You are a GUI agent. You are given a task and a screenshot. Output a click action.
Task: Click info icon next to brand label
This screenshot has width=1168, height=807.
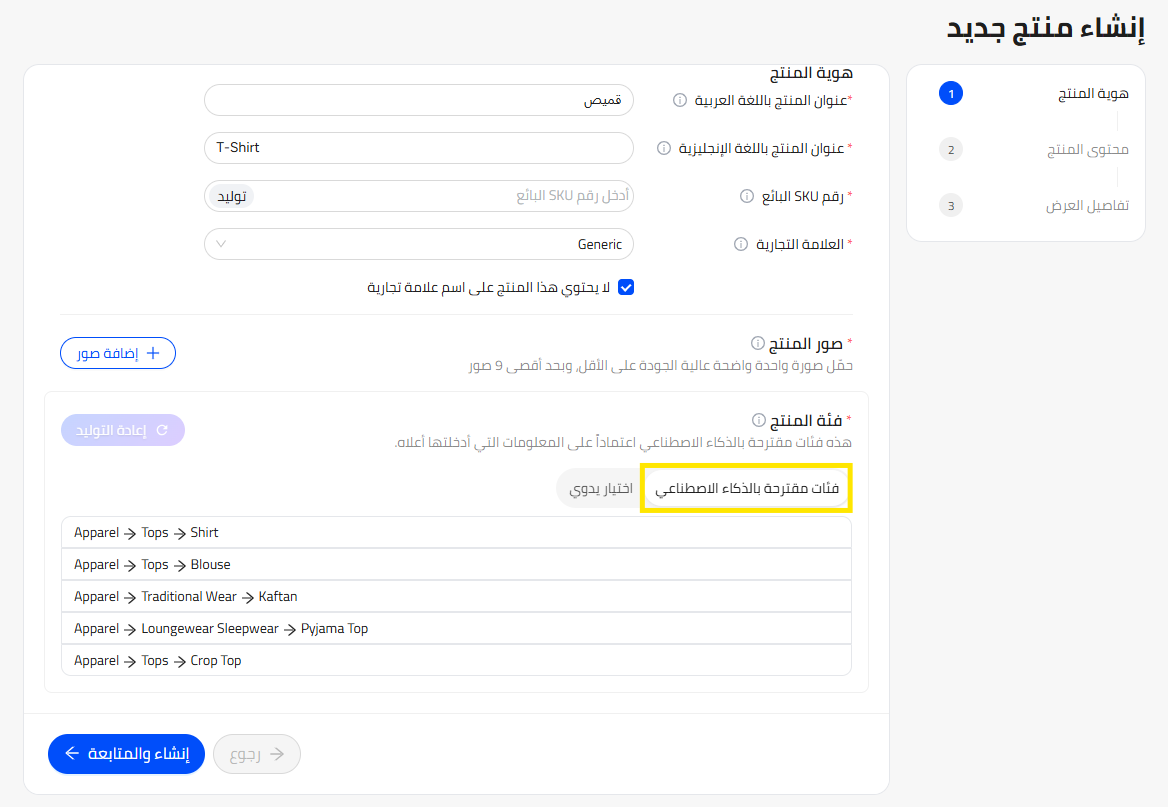(x=741, y=244)
